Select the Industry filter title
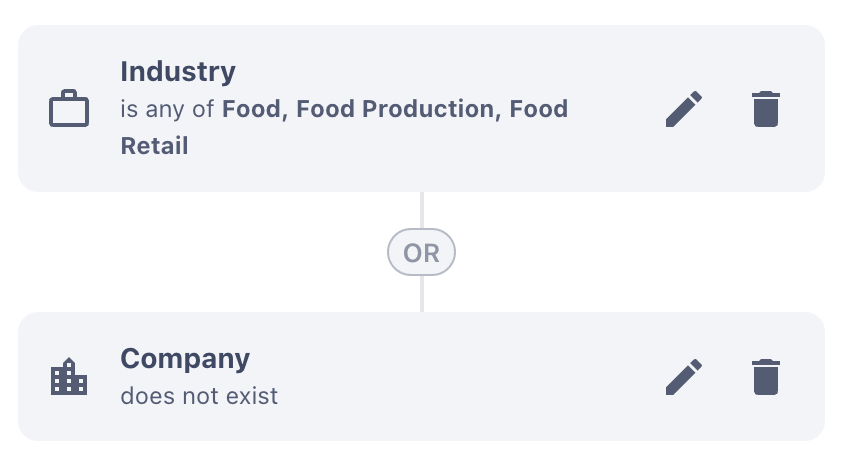 178,72
